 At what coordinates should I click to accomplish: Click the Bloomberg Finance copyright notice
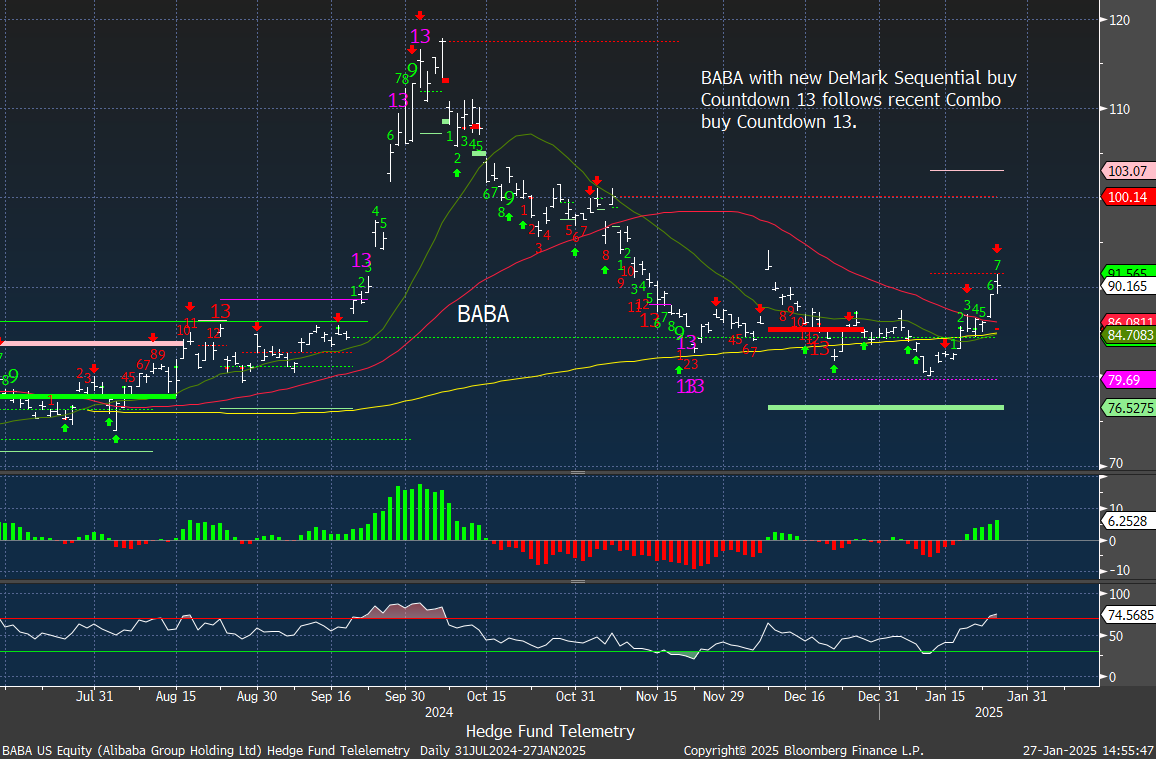pyautogui.click(x=803, y=751)
